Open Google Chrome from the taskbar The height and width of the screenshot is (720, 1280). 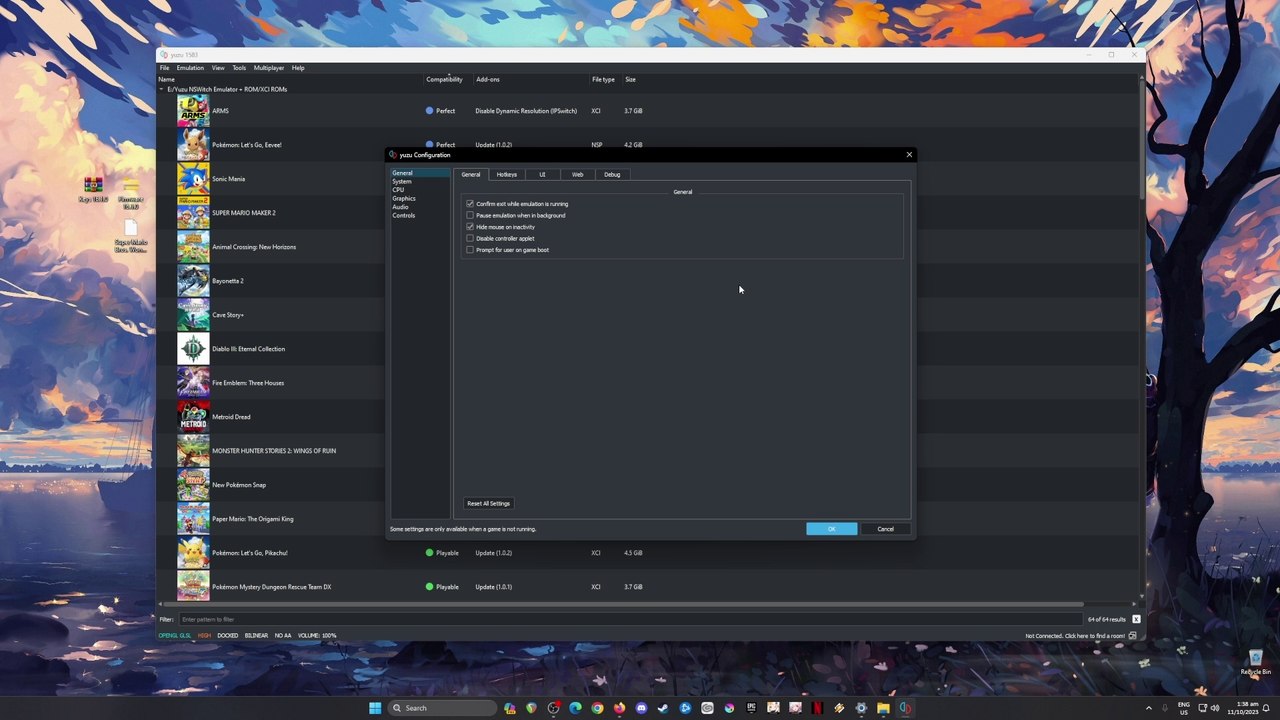pos(597,708)
